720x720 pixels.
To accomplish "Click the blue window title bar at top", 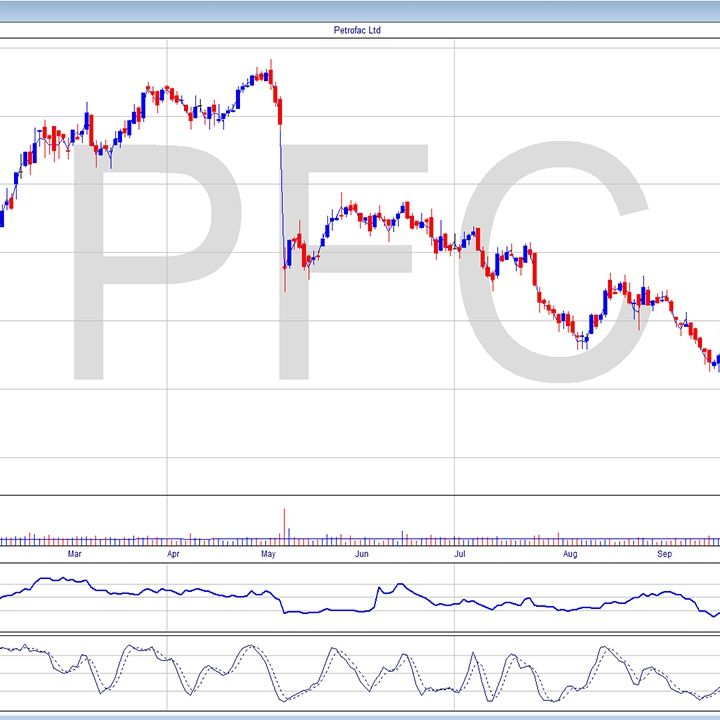I will pos(360,10).
